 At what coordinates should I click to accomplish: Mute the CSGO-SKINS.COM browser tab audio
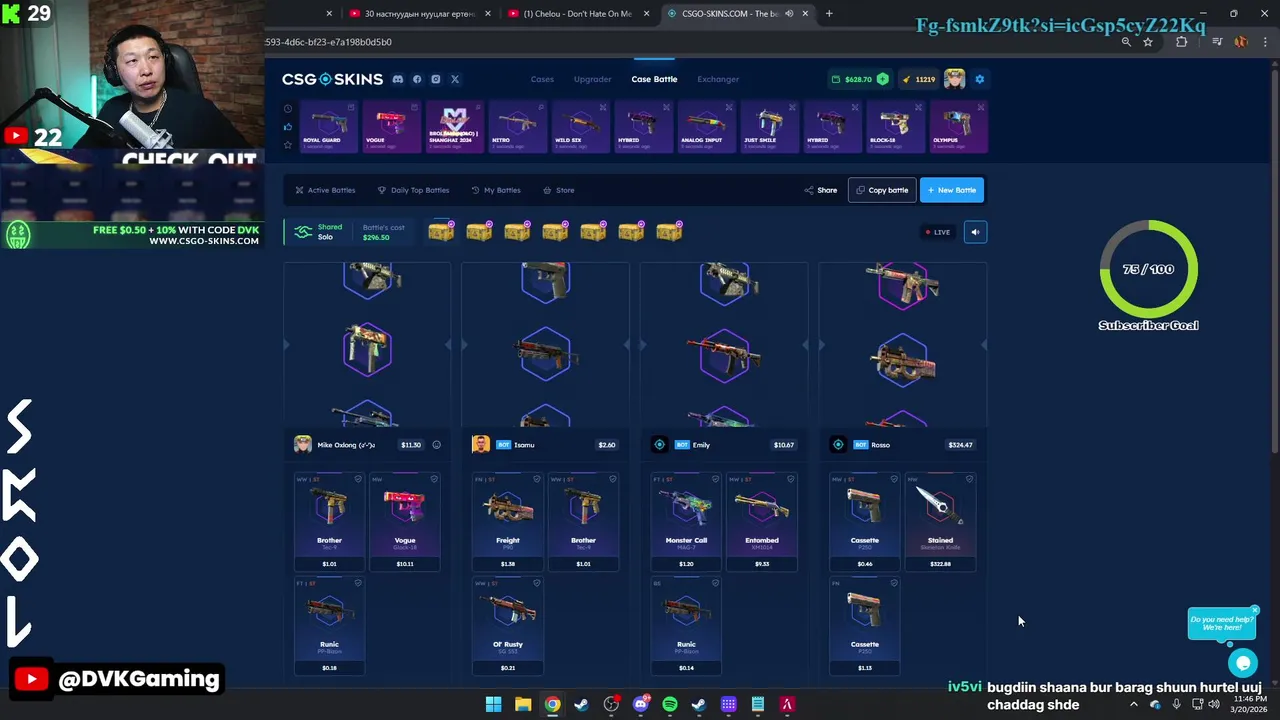789,14
